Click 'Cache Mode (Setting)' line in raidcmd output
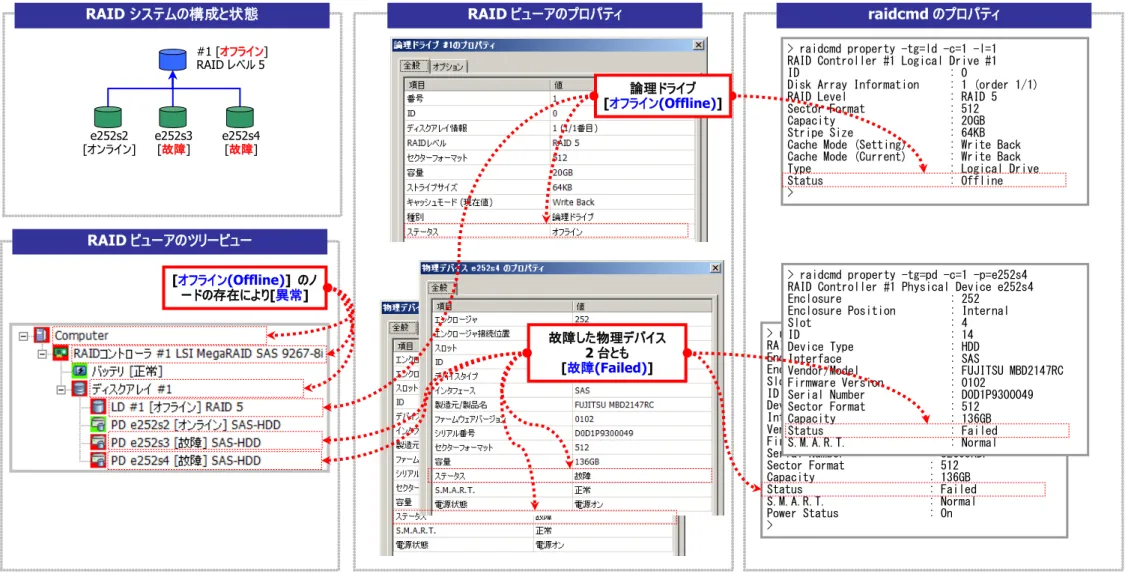Screen dimensions: 1131x574 [x=904, y=145]
